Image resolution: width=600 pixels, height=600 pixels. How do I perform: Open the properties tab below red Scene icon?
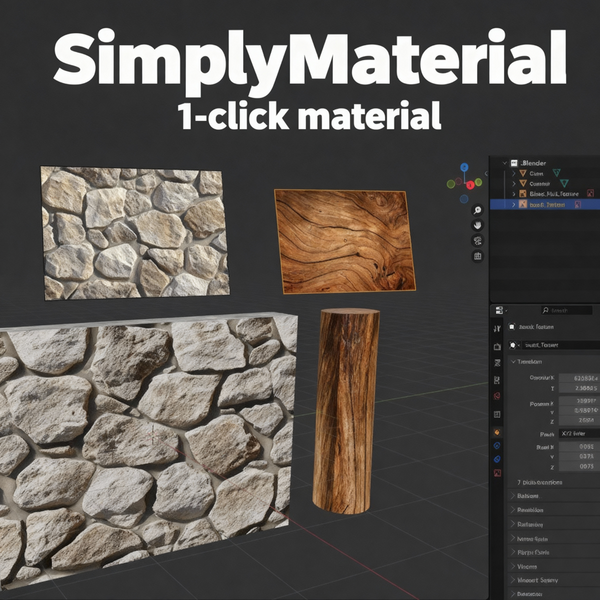[x=497, y=414]
